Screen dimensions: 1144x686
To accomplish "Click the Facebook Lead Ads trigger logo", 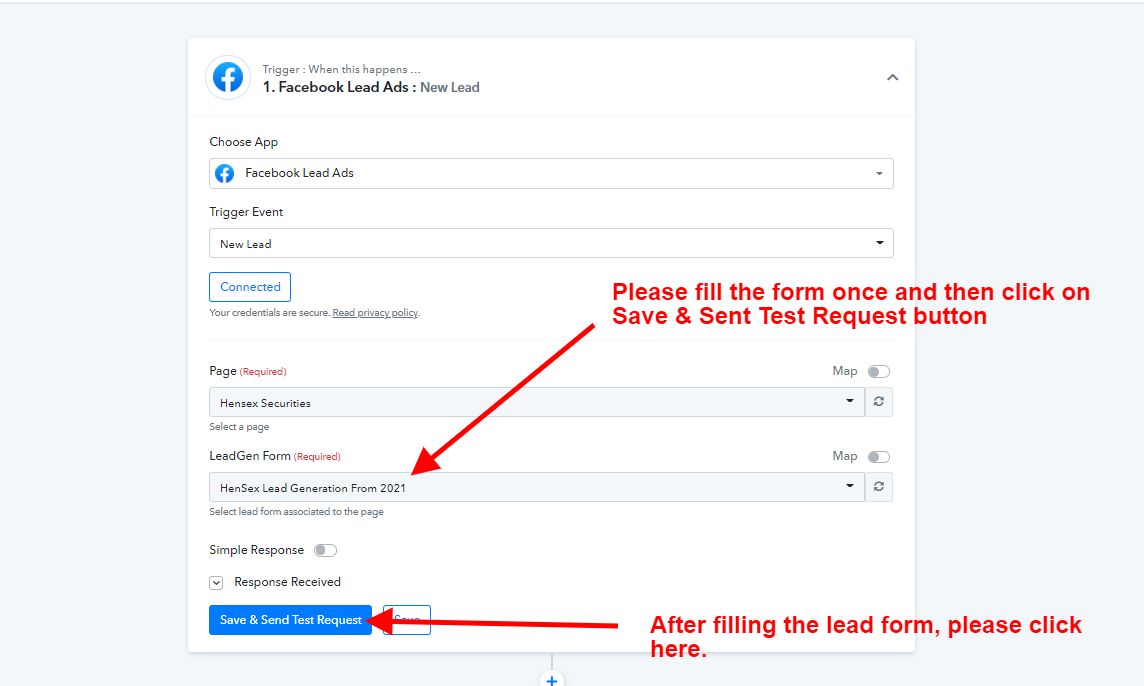I will [228, 77].
